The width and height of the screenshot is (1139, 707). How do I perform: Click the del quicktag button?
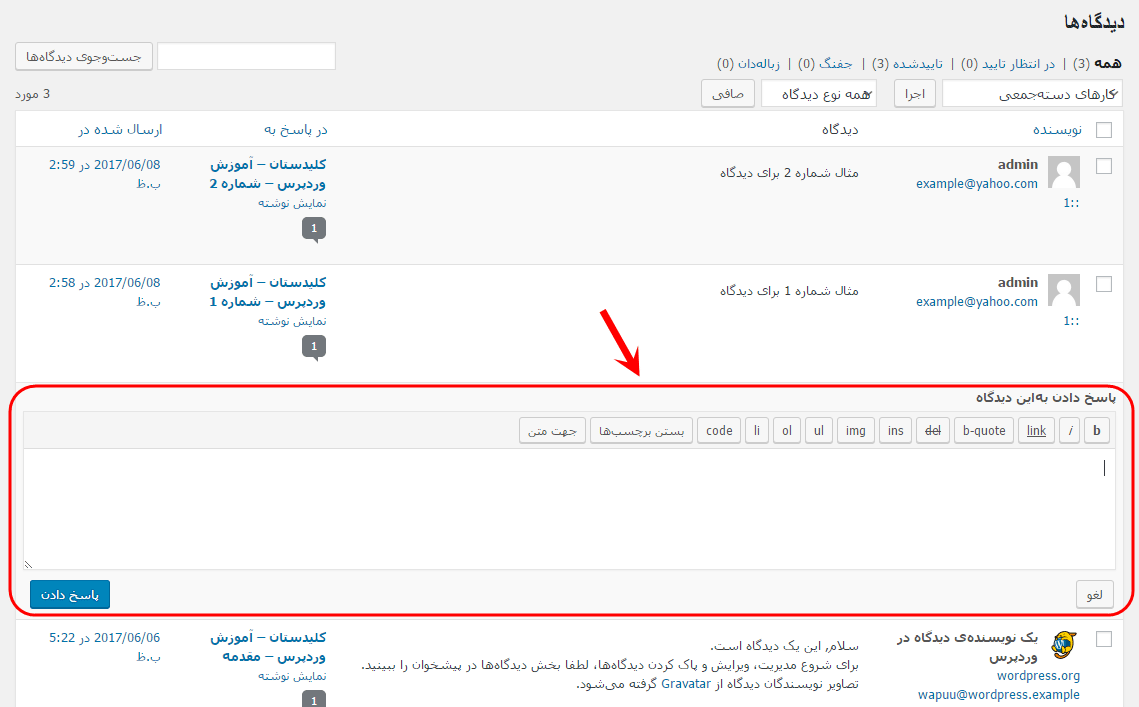tap(933, 431)
